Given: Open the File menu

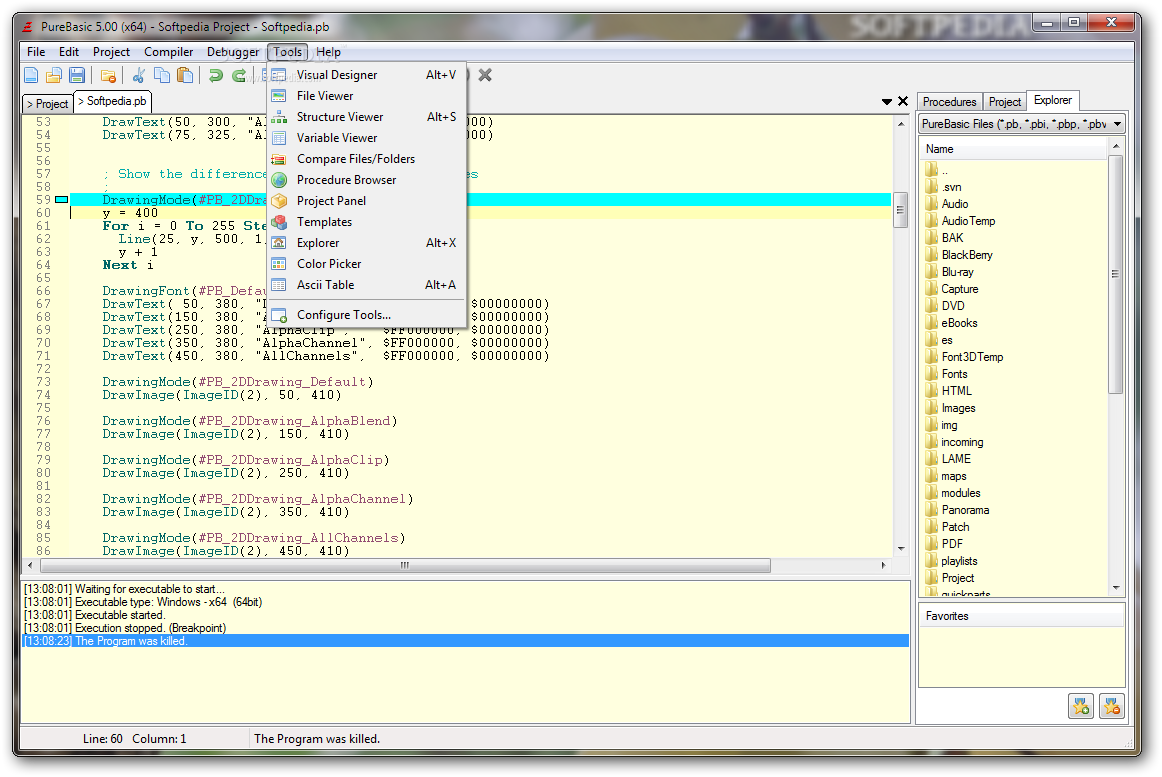Looking at the screenshot, I should [x=36, y=52].
